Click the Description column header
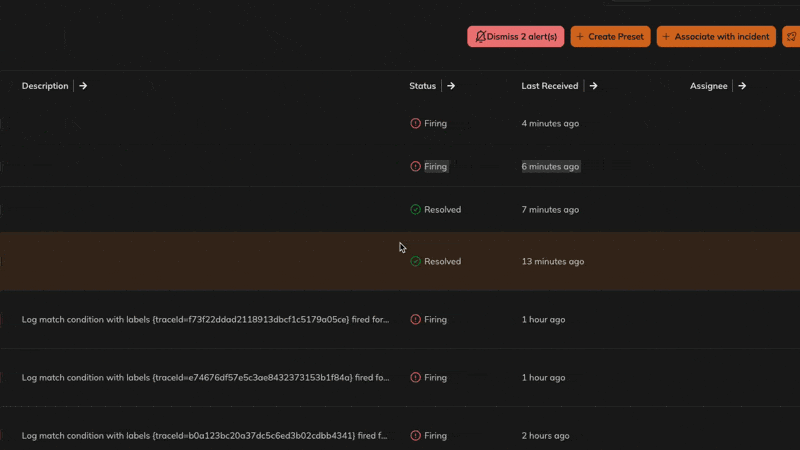 point(45,86)
